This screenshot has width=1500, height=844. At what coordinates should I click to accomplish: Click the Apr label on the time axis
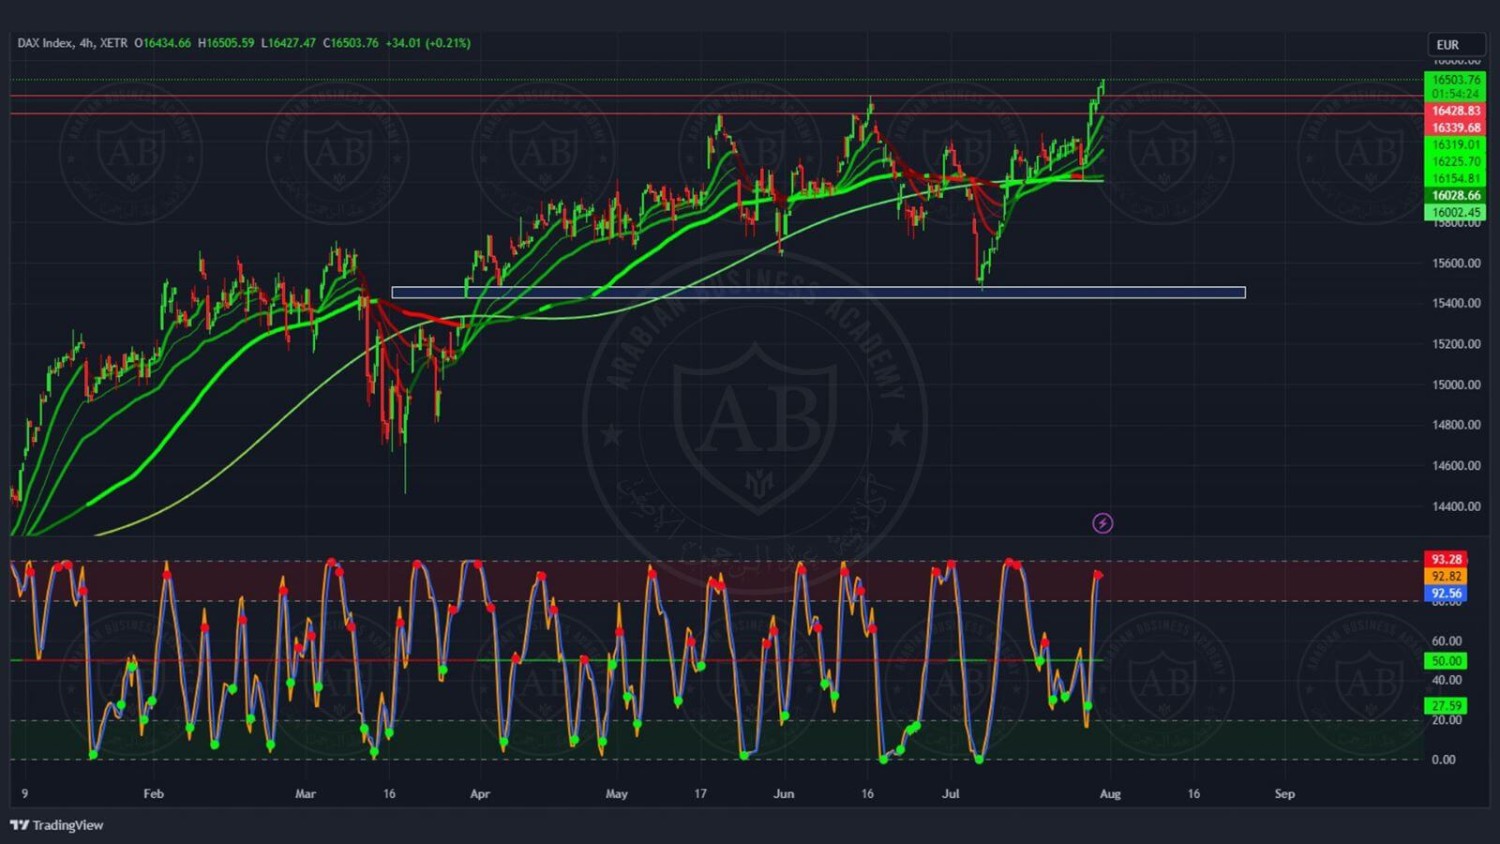point(480,794)
